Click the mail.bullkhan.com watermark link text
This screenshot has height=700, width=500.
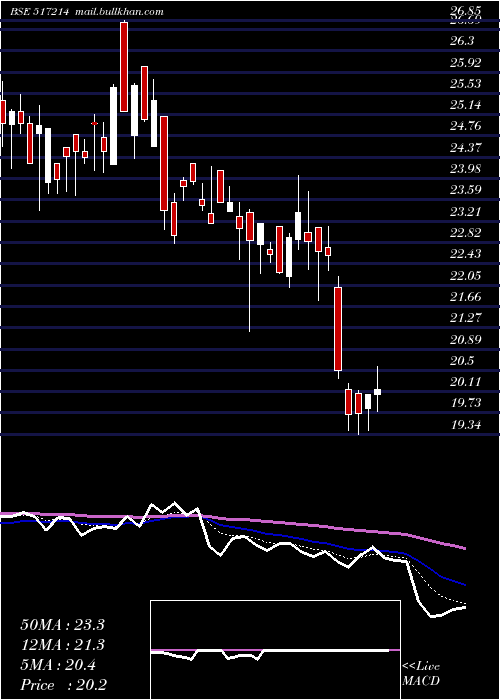pyautogui.click(x=119, y=12)
